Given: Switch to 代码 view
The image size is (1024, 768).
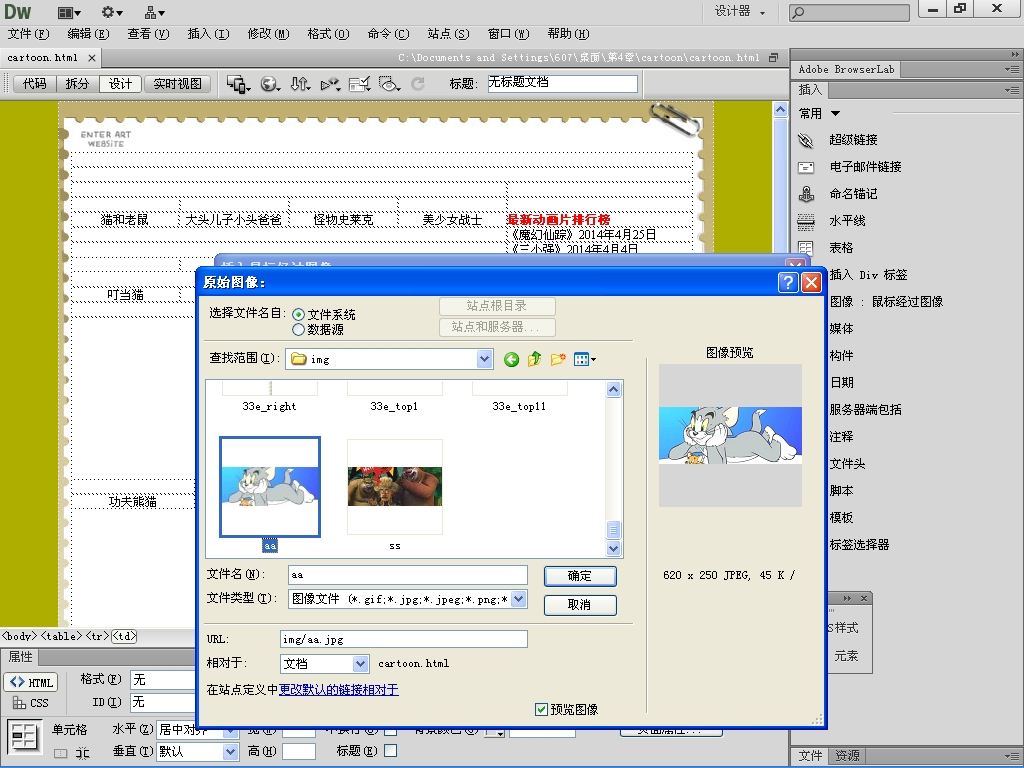Looking at the screenshot, I should (35, 84).
